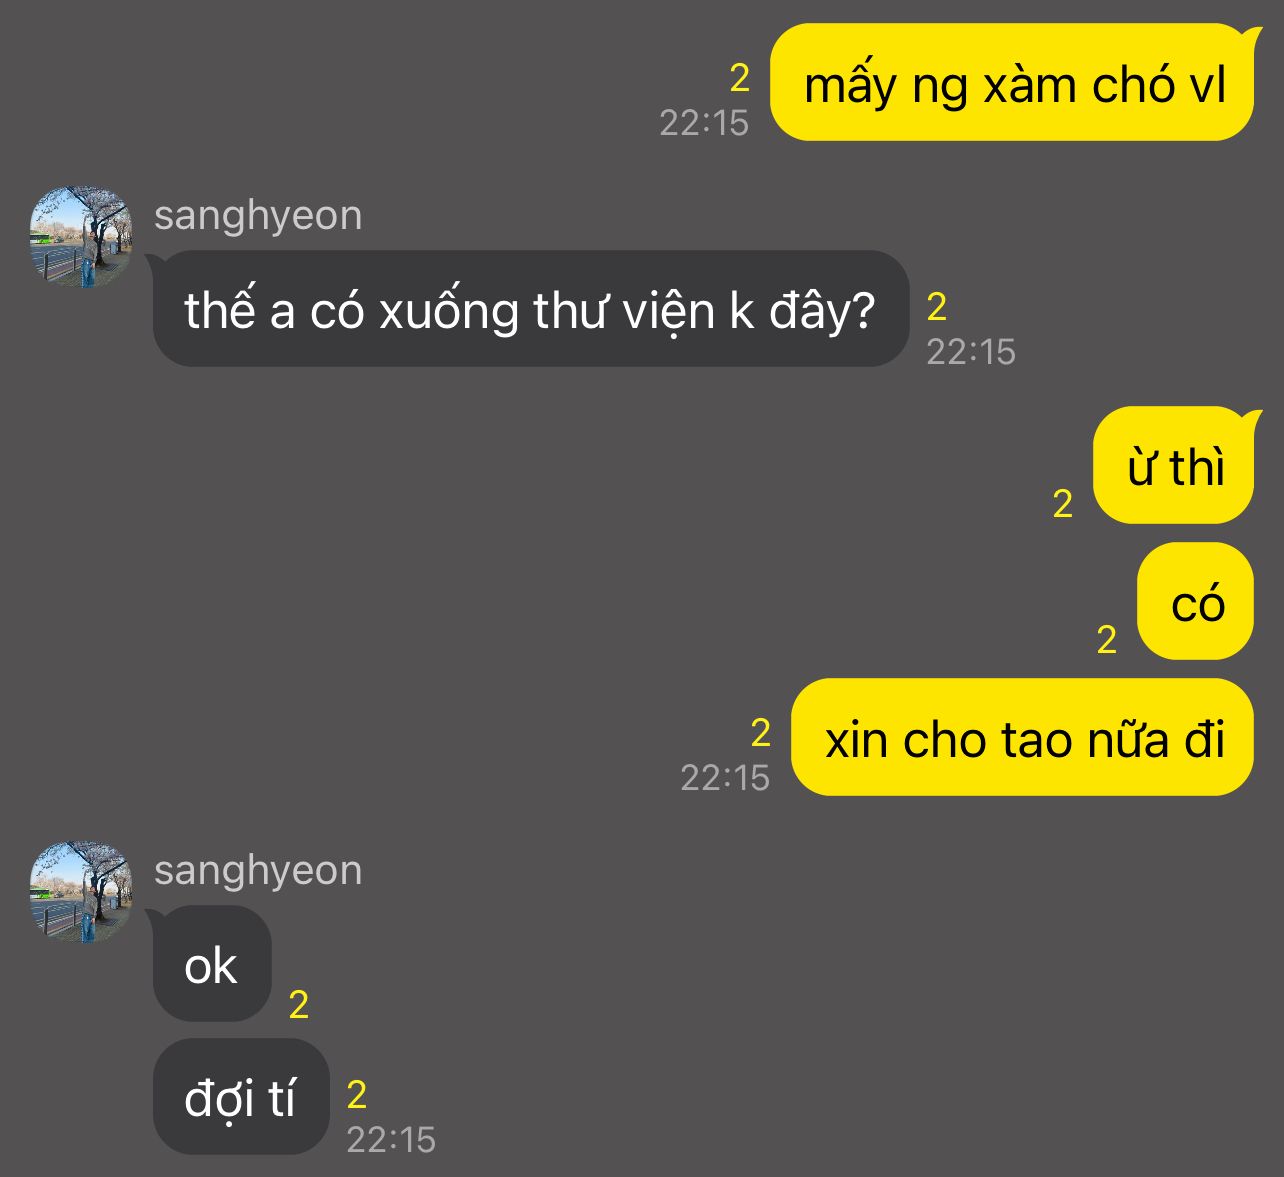Click unread count 2 beside 'ừ thì'
Image resolution: width=1284 pixels, height=1177 pixels.
(x=1063, y=504)
